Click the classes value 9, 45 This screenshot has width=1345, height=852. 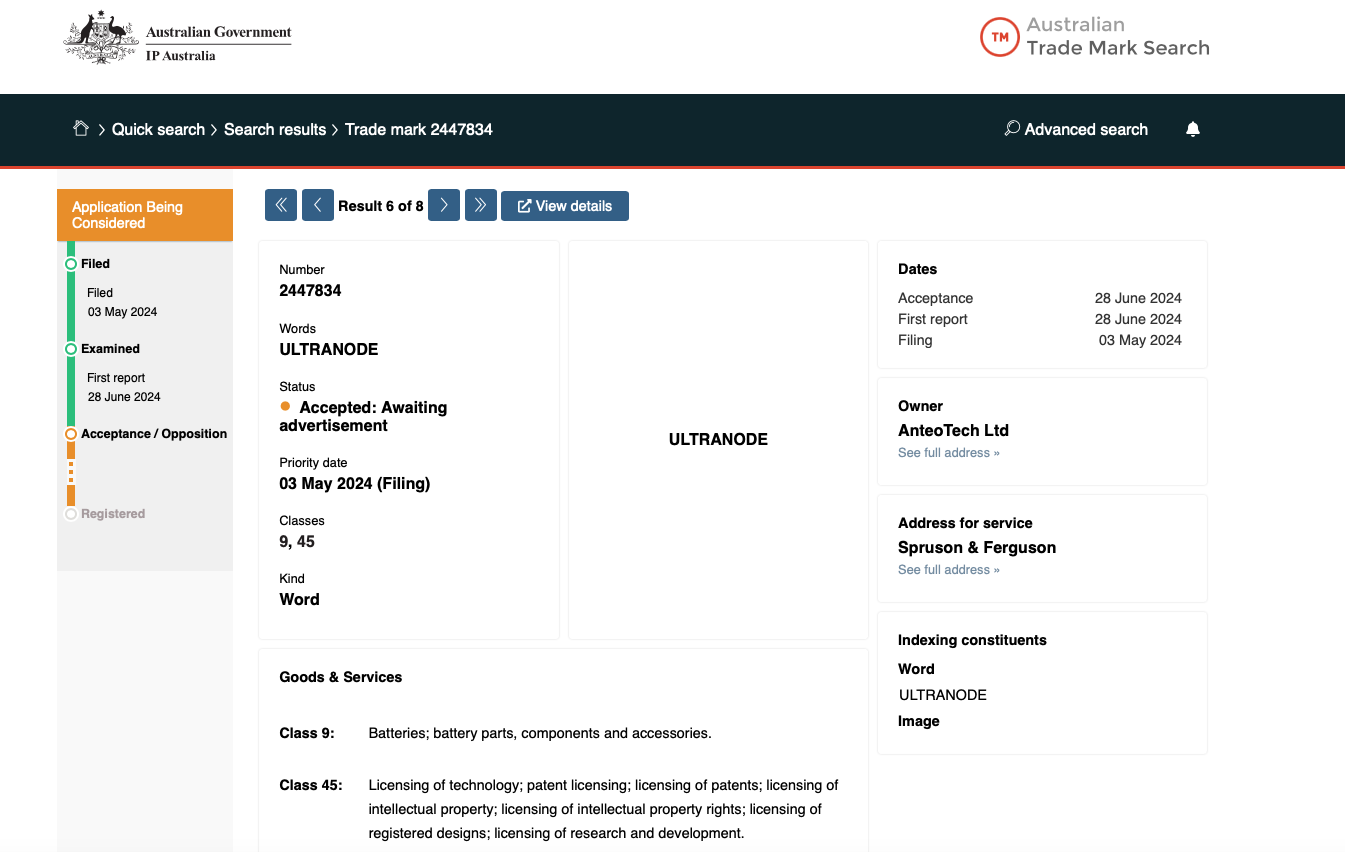[x=297, y=542]
